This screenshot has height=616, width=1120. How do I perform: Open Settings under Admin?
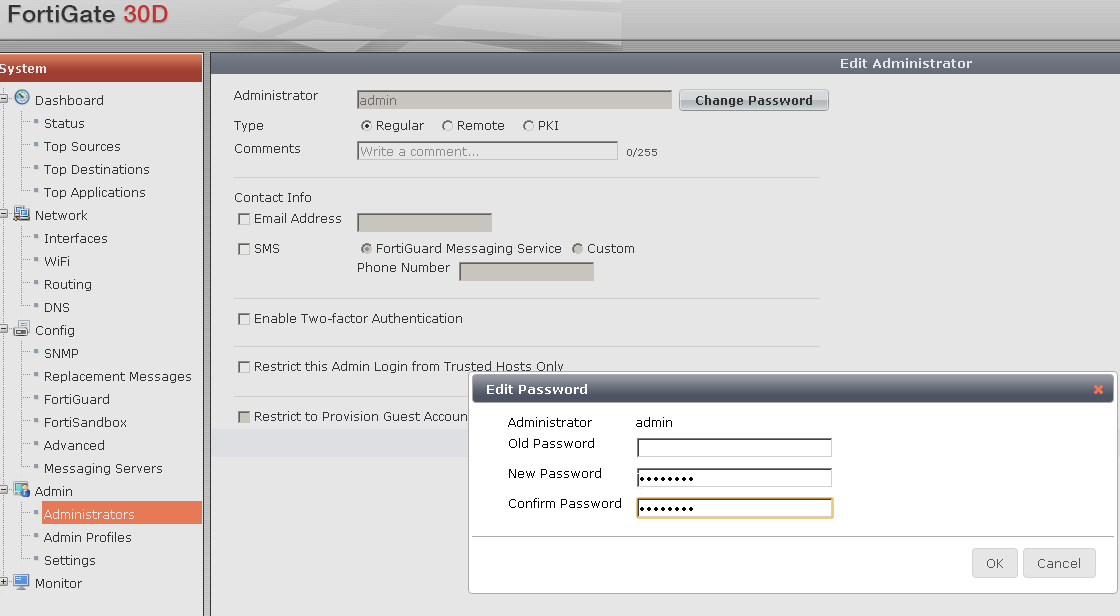(x=70, y=560)
